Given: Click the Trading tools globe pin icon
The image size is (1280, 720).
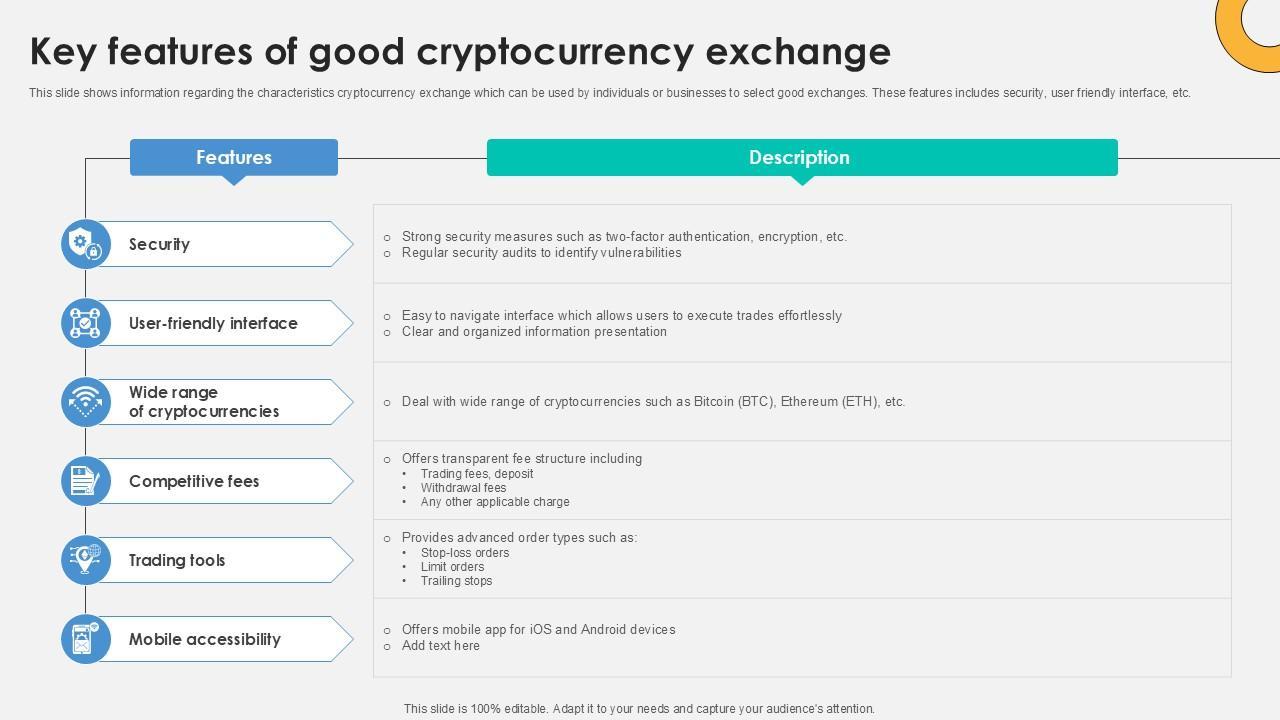Looking at the screenshot, I should pos(85,560).
